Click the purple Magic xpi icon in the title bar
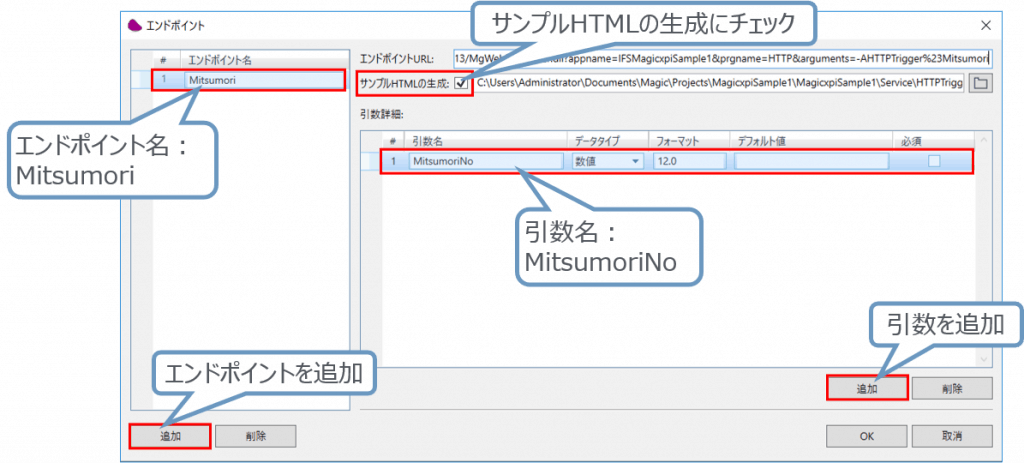This screenshot has width=1024, height=463. [x=136, y=23]
